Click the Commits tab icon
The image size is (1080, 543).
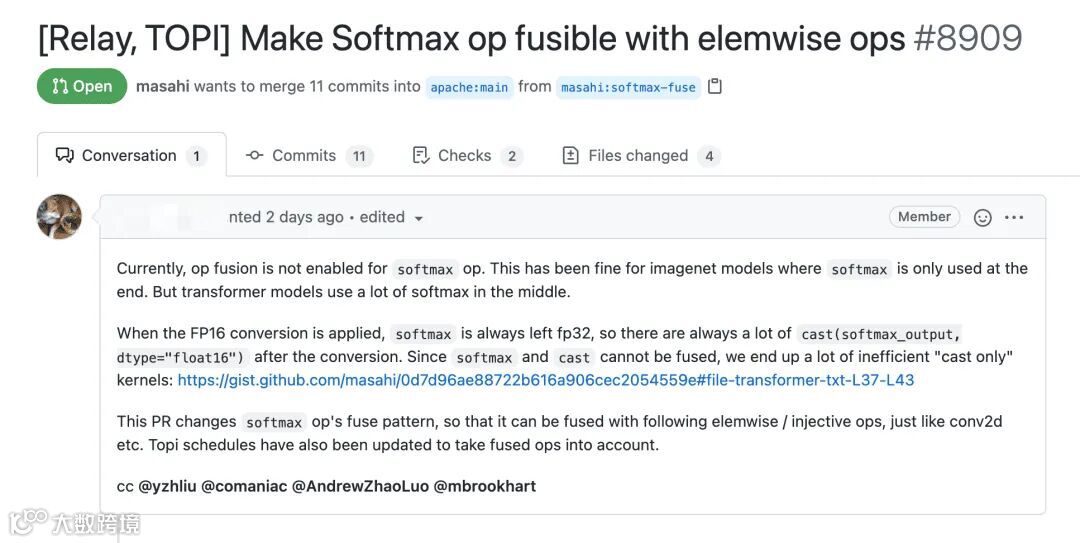point(255,155)
